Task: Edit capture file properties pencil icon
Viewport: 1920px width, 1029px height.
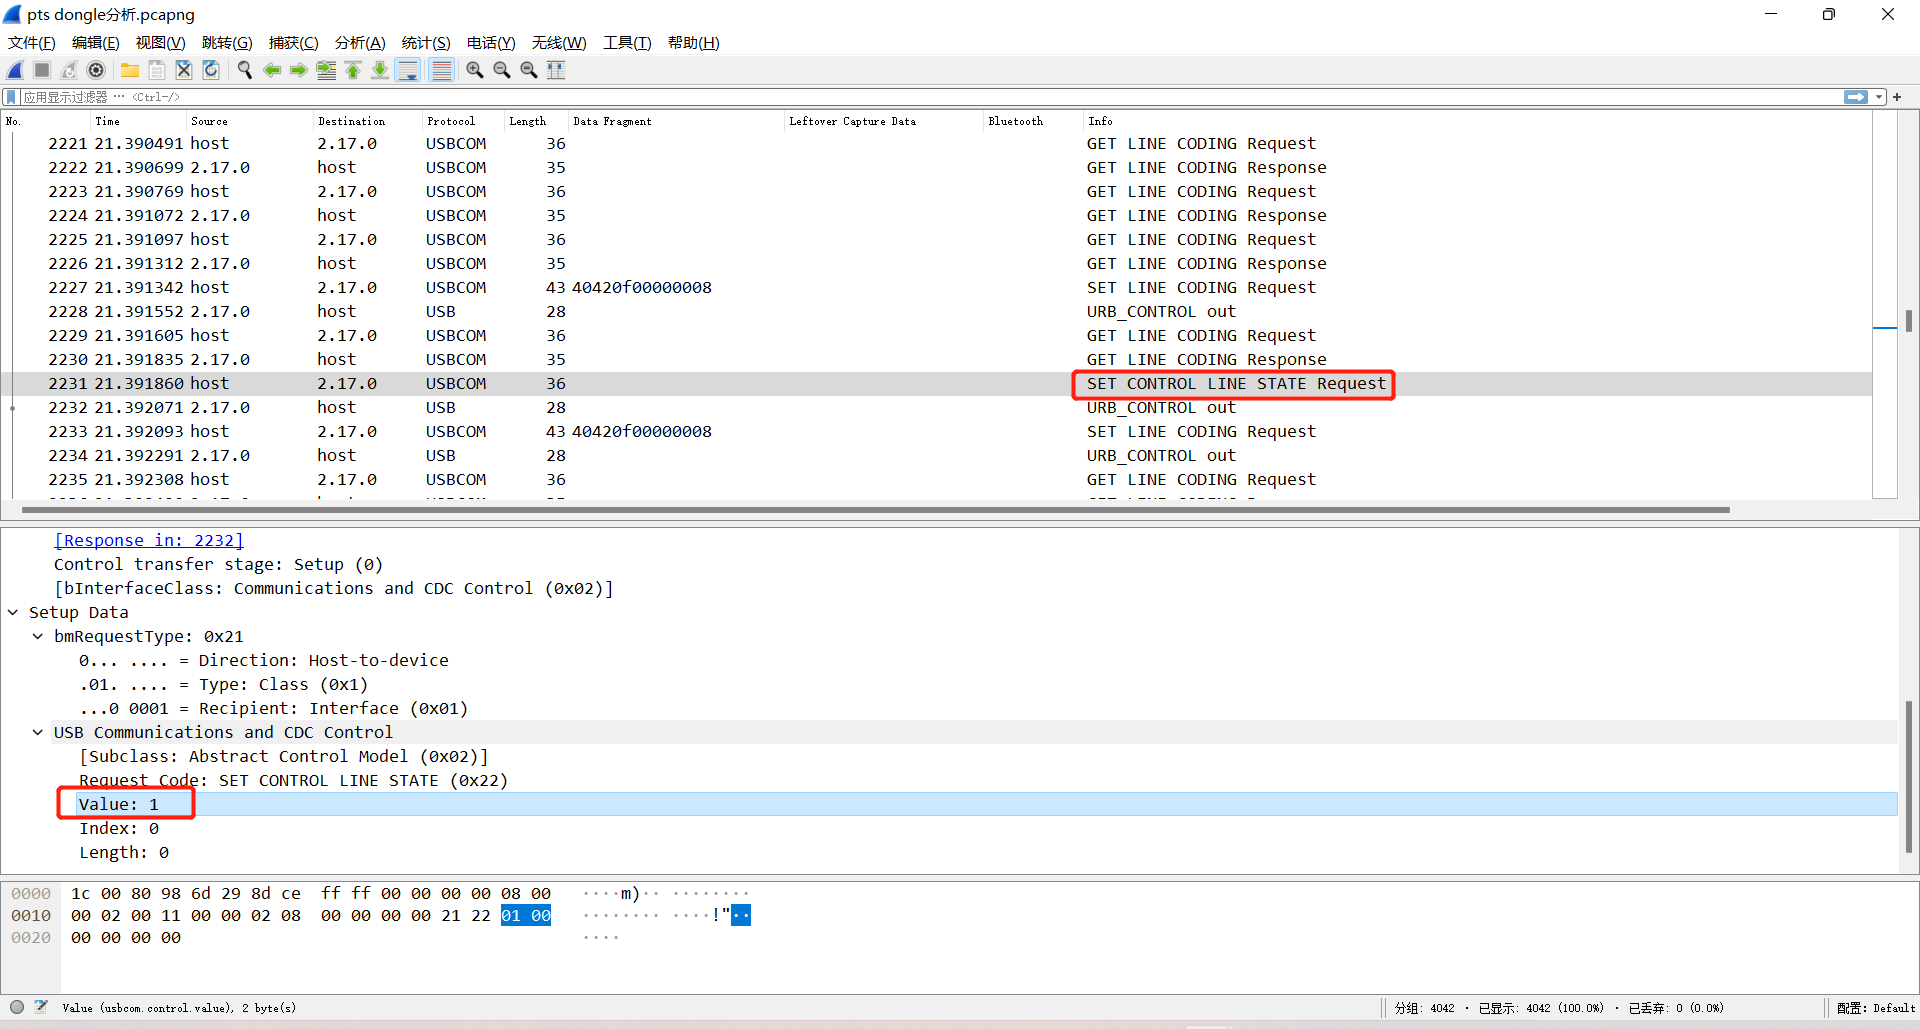Action: coord(41,1007)
